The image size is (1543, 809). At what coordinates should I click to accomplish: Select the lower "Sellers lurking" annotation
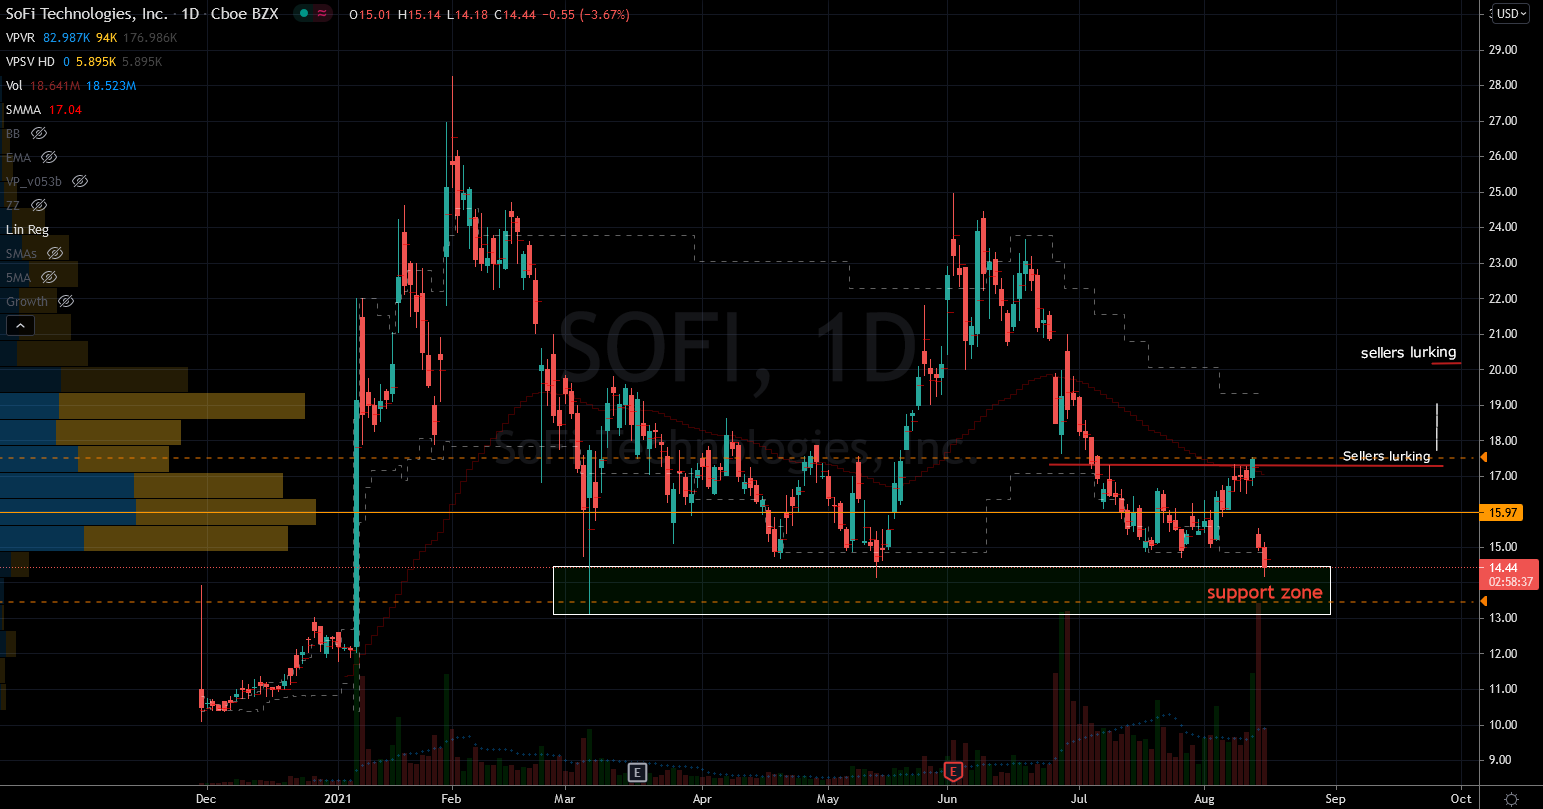click(1386, 456)
